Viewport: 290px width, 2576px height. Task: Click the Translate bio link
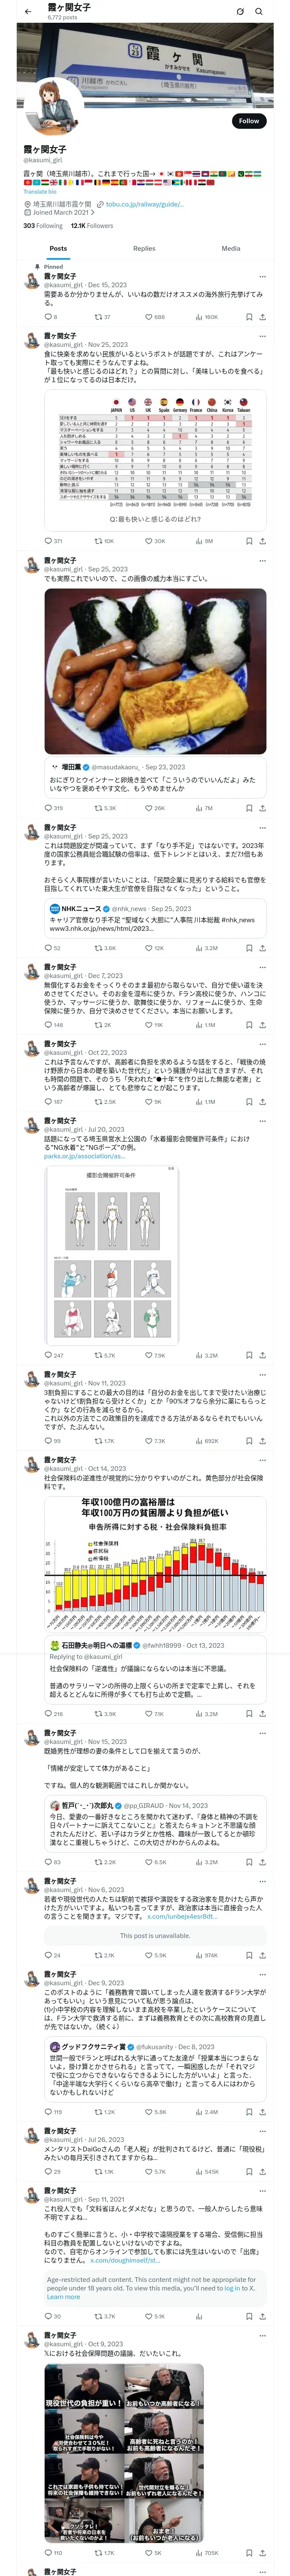click(40, 192)
